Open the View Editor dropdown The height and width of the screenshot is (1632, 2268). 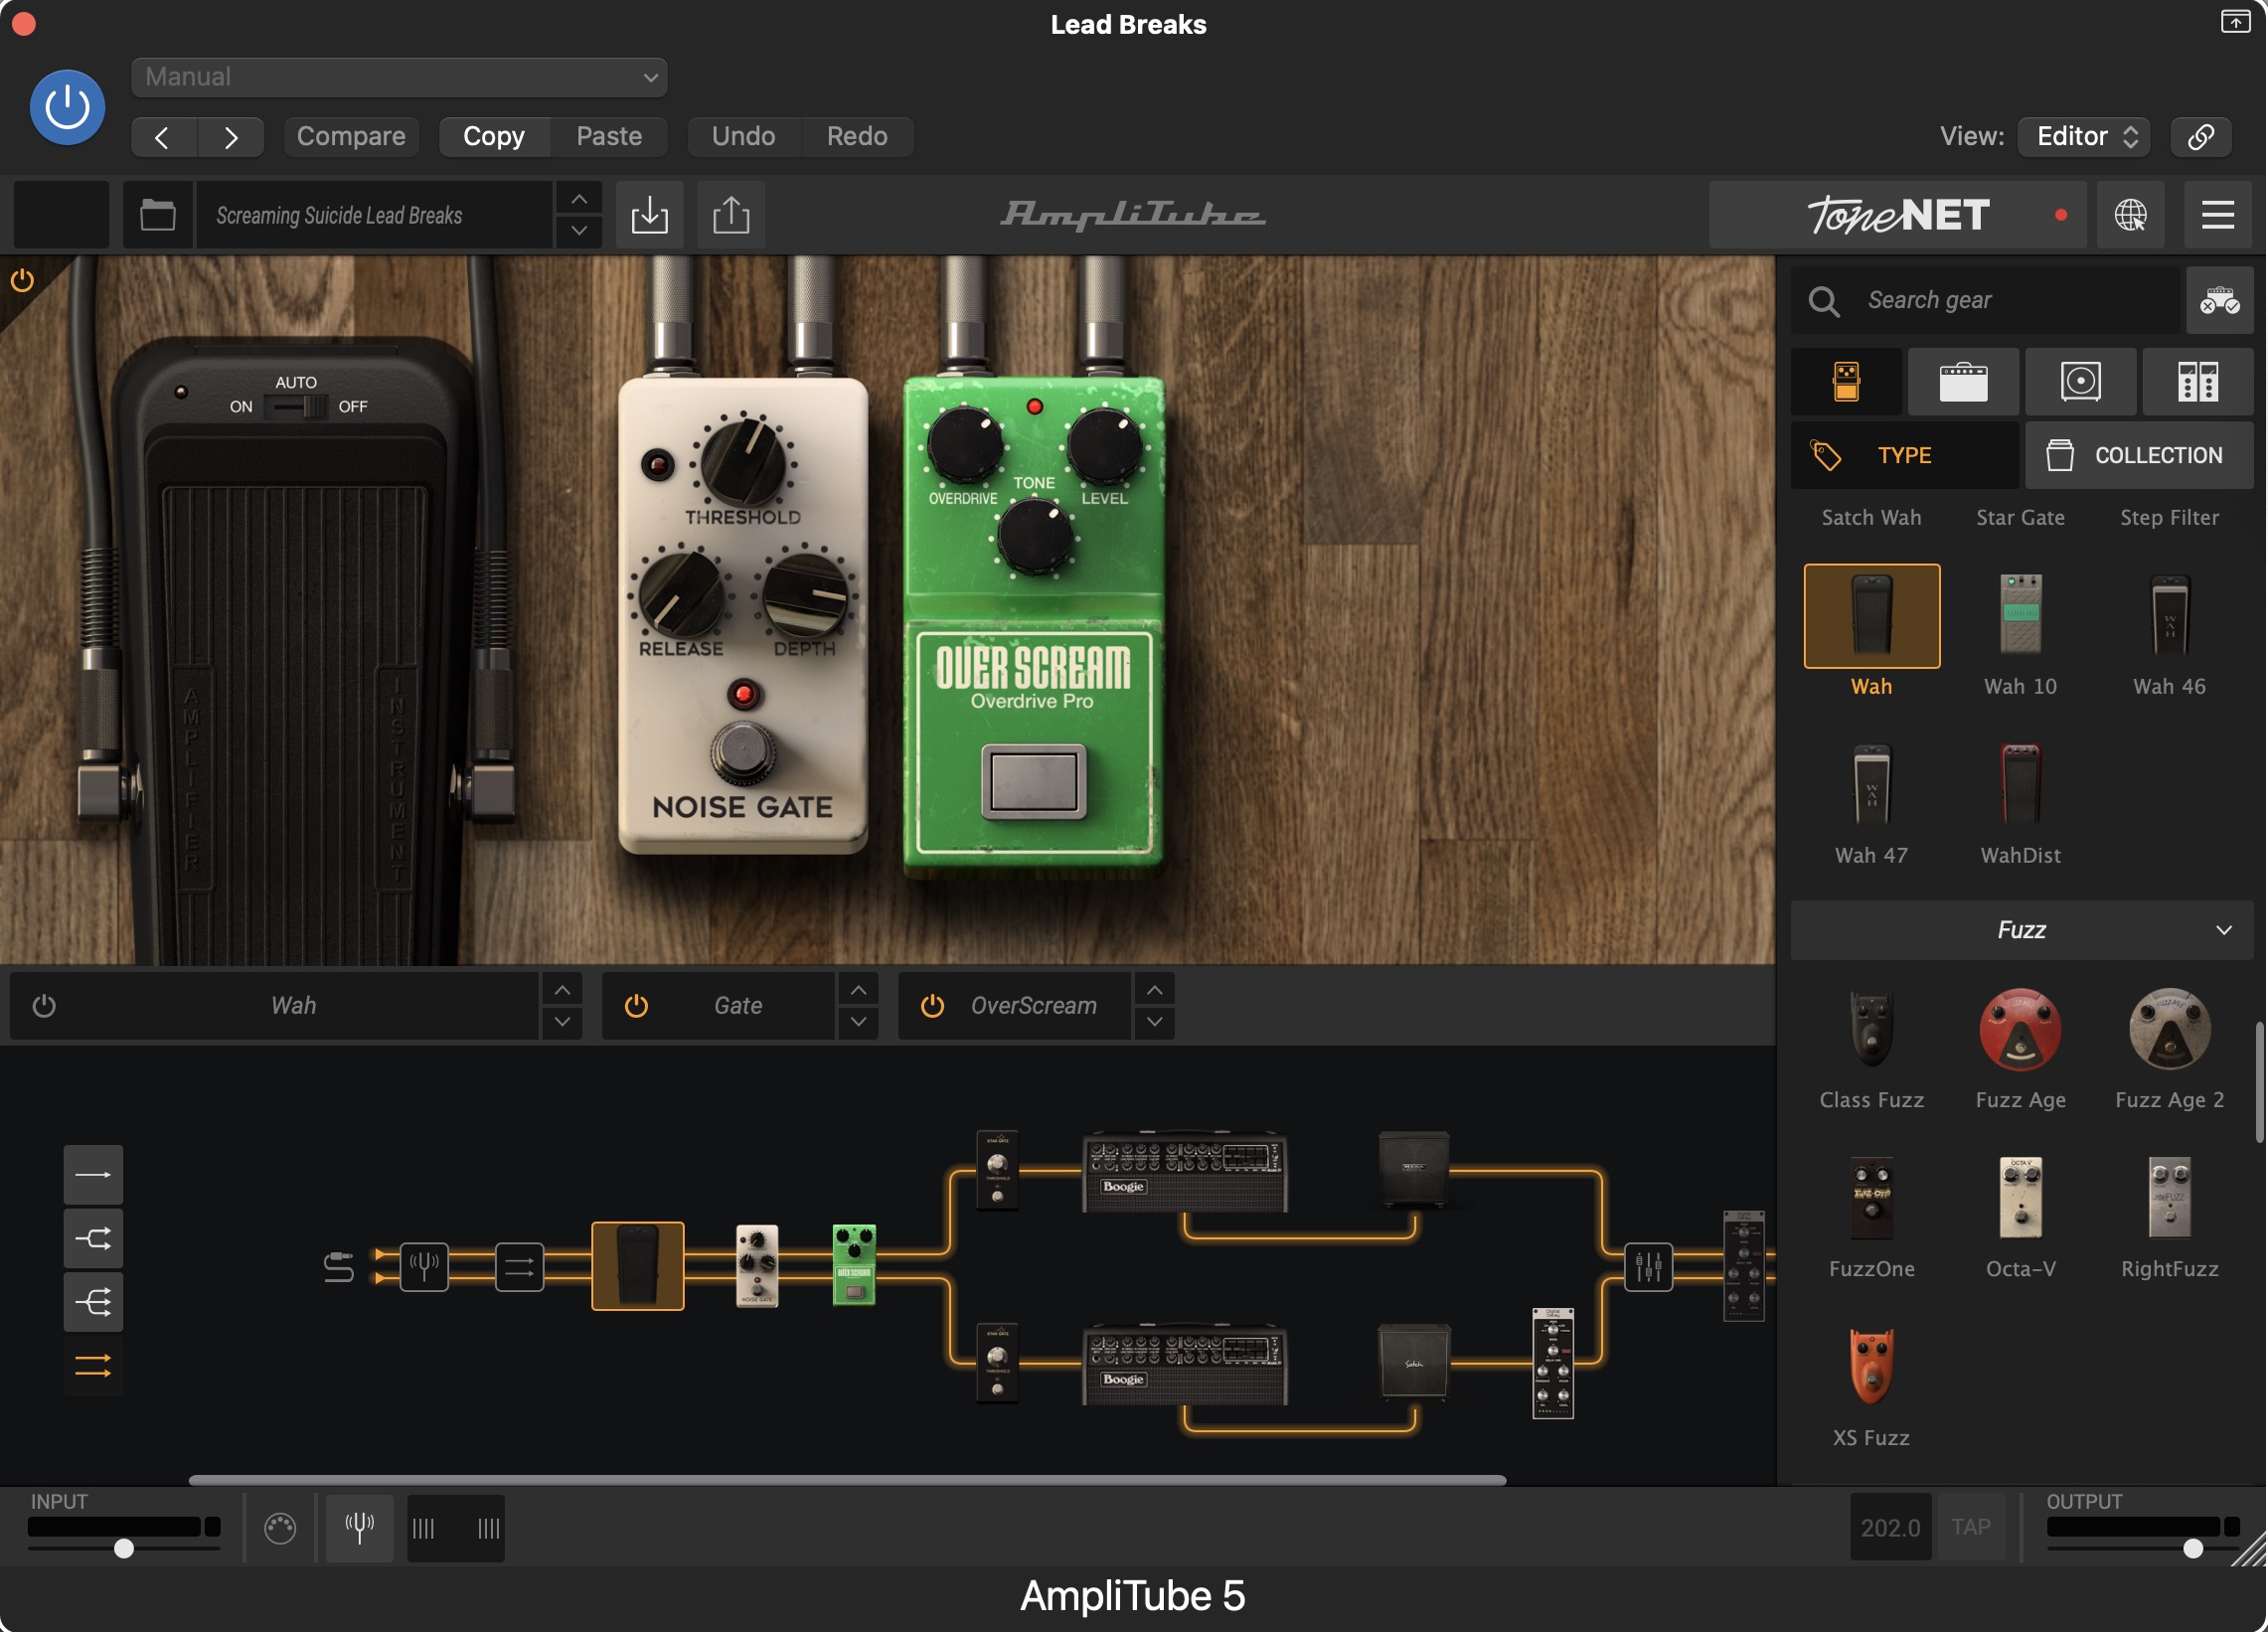tap(2085, 136)
